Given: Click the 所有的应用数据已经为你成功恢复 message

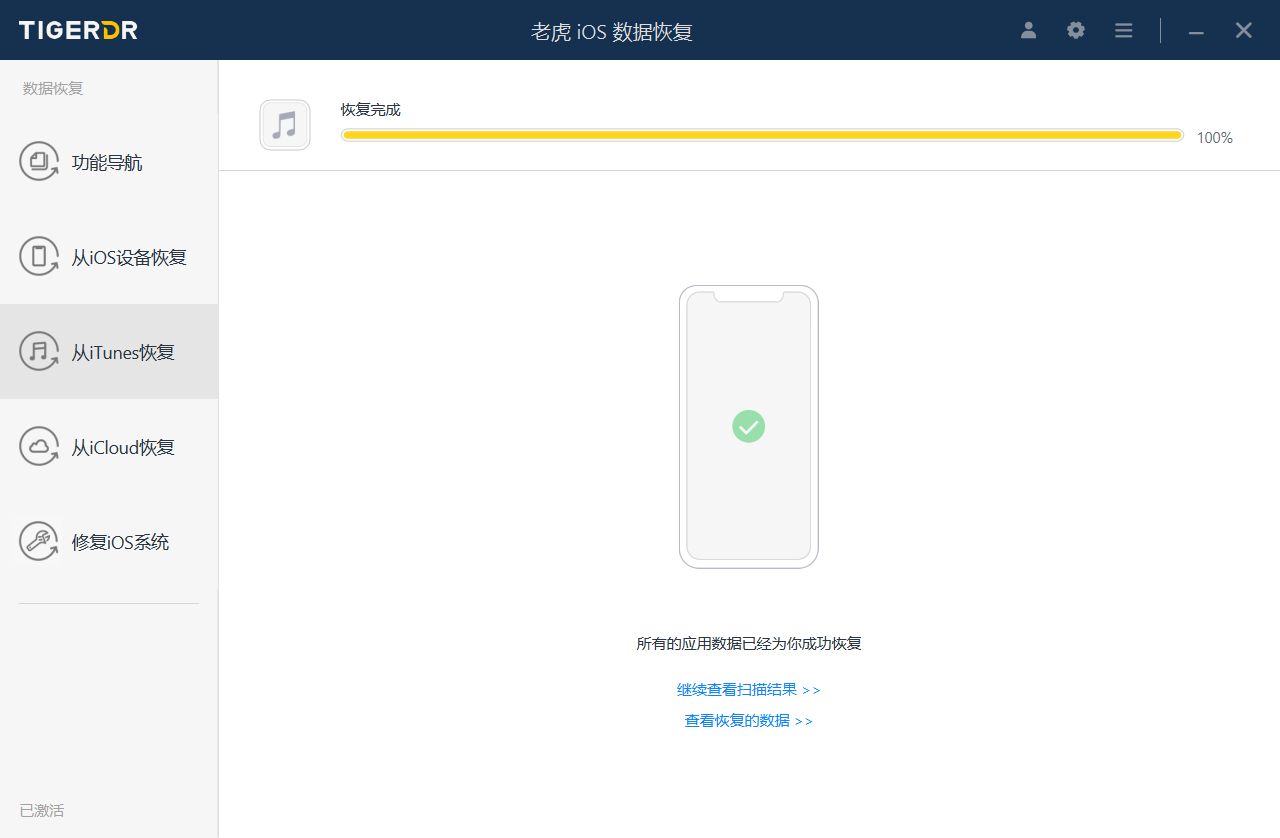Looking at the screenshot, I should pos(748,644).
